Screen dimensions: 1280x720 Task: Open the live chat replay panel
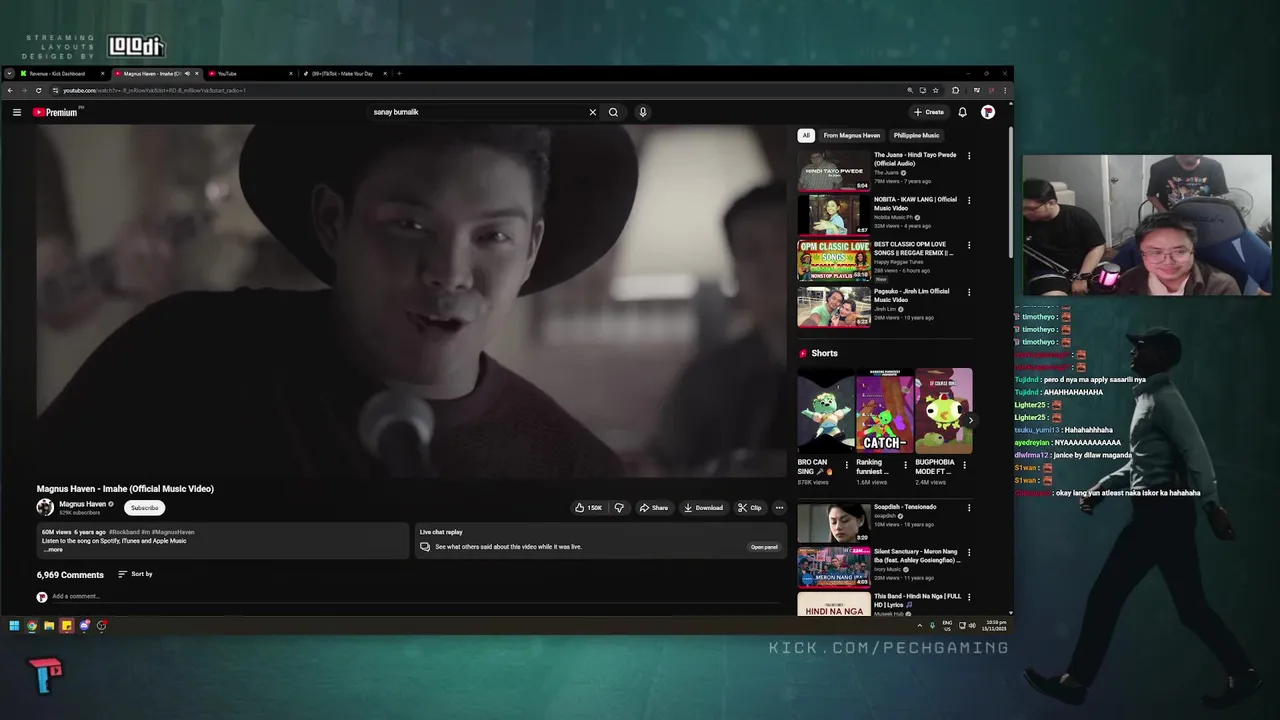tap(764, 547)
